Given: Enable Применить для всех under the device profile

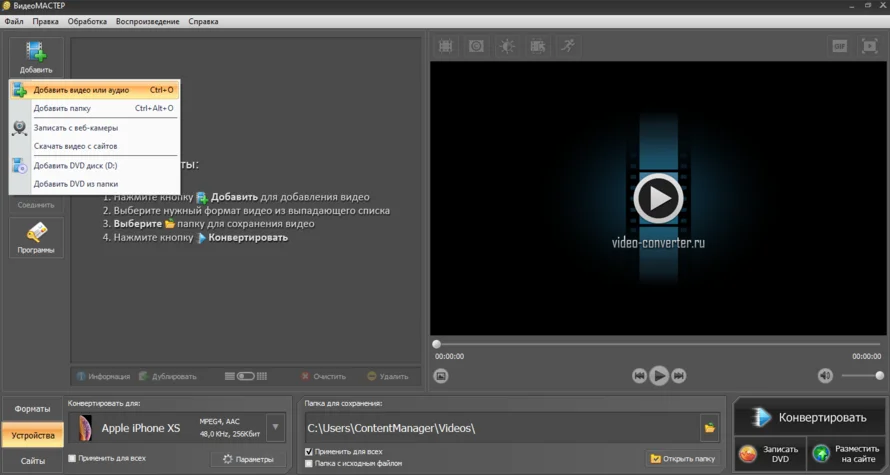Looking at the screenshot, I should [x=72, y=458].
